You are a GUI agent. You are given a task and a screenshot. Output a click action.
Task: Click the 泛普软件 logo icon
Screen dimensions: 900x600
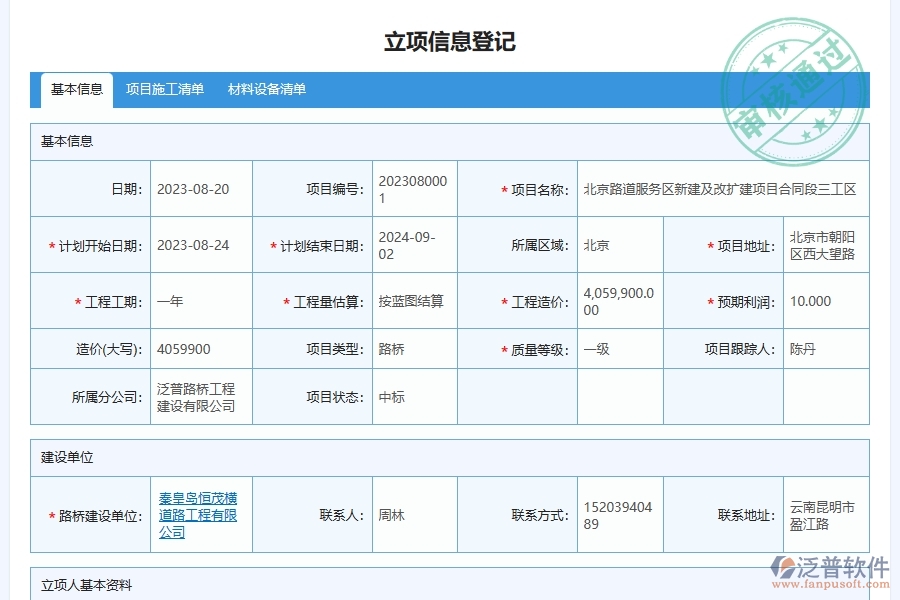785,564
